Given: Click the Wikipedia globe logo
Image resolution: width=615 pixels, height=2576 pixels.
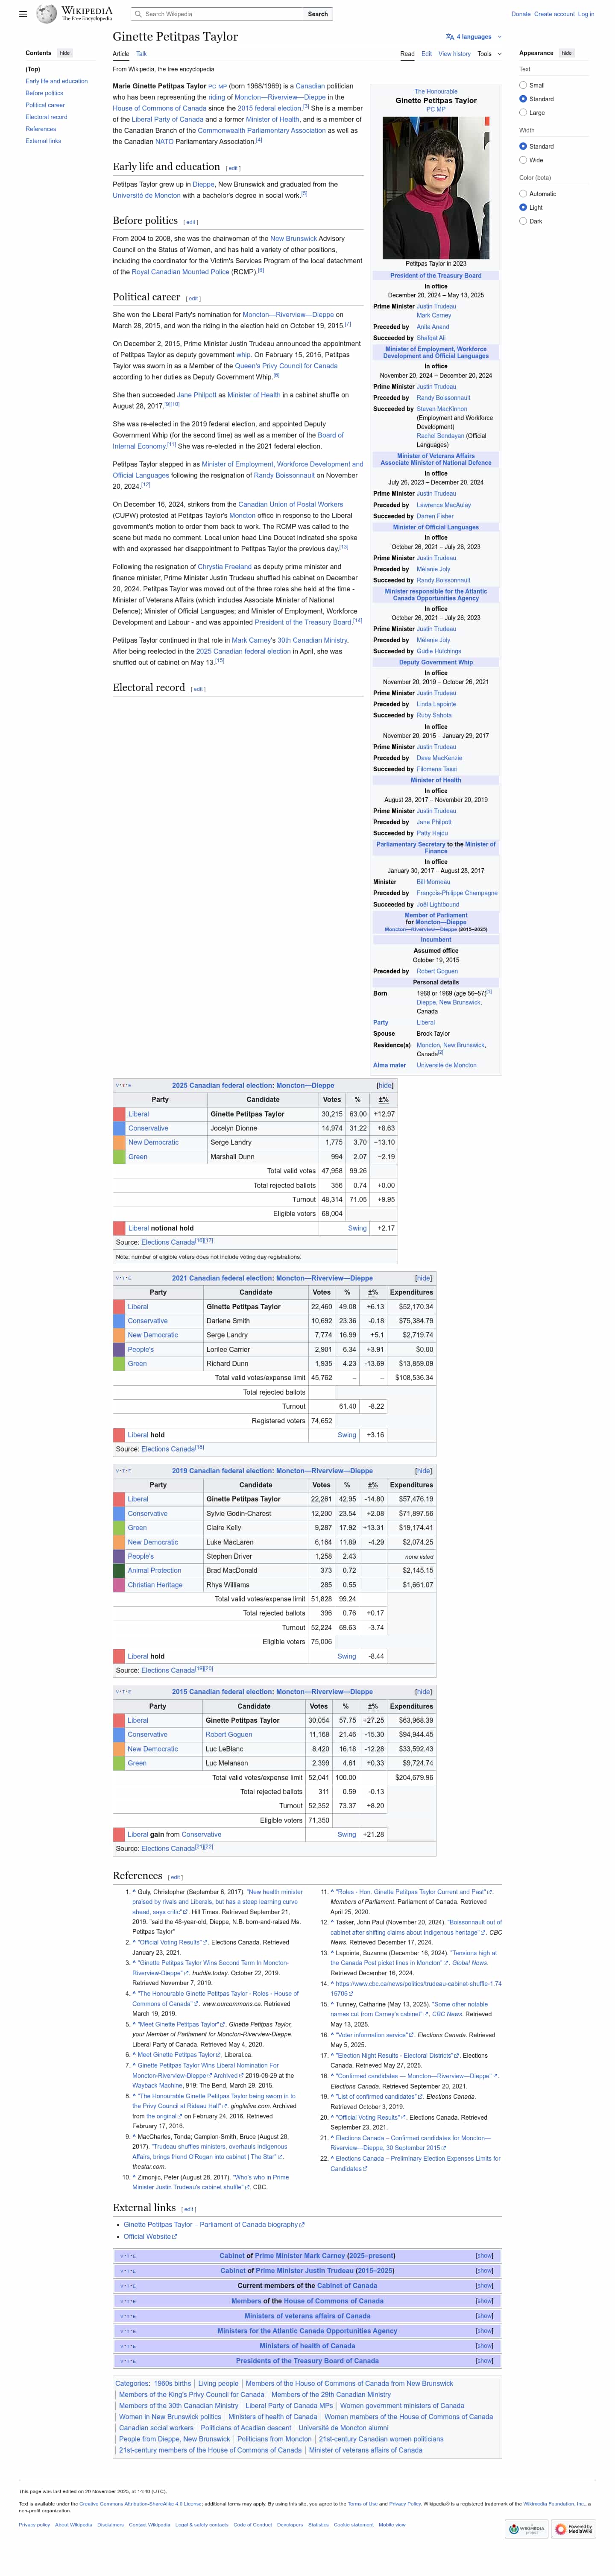Looking at the screenshot, I should click(46, 14).
